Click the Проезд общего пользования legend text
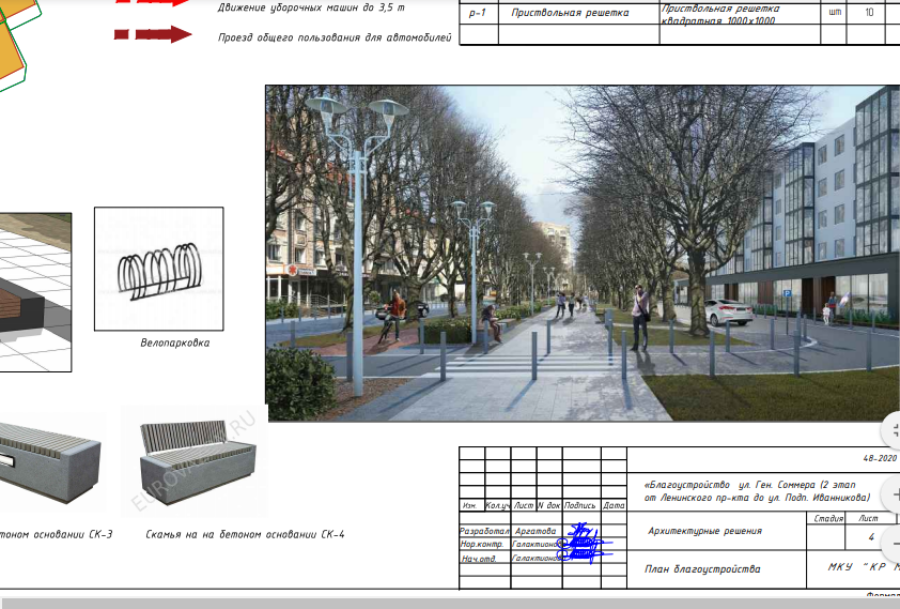This screenshot has height=609, width=900. [x=334, y=38]
